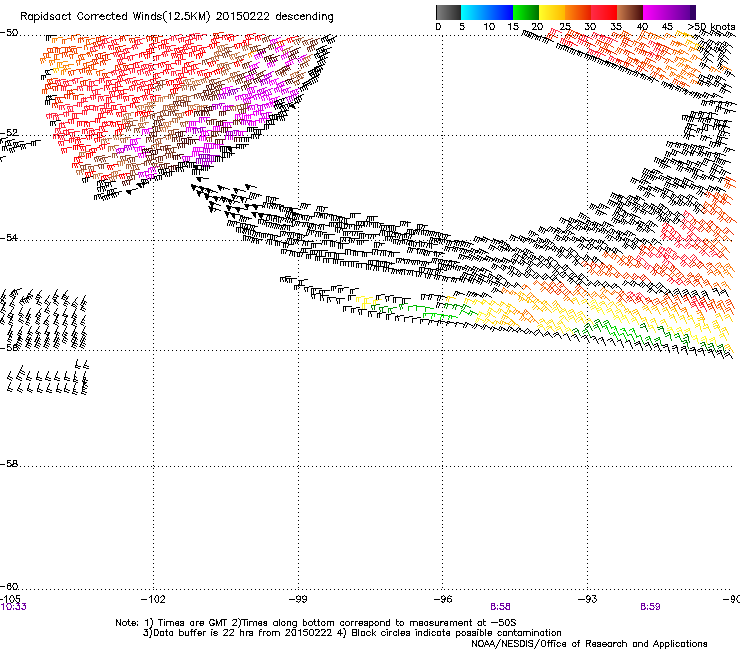Click the '>50 knots' legend label
This screenshot has width=740, height=650.
pyautogui.click(x=711, y=27)
